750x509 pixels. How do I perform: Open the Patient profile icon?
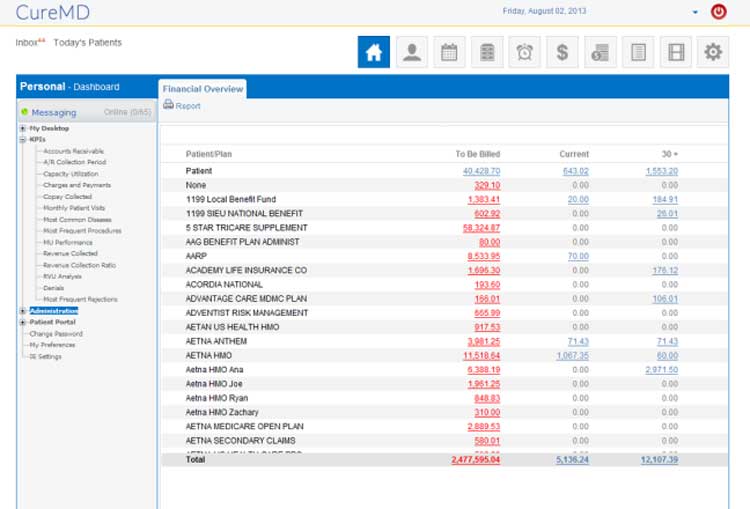411,53
